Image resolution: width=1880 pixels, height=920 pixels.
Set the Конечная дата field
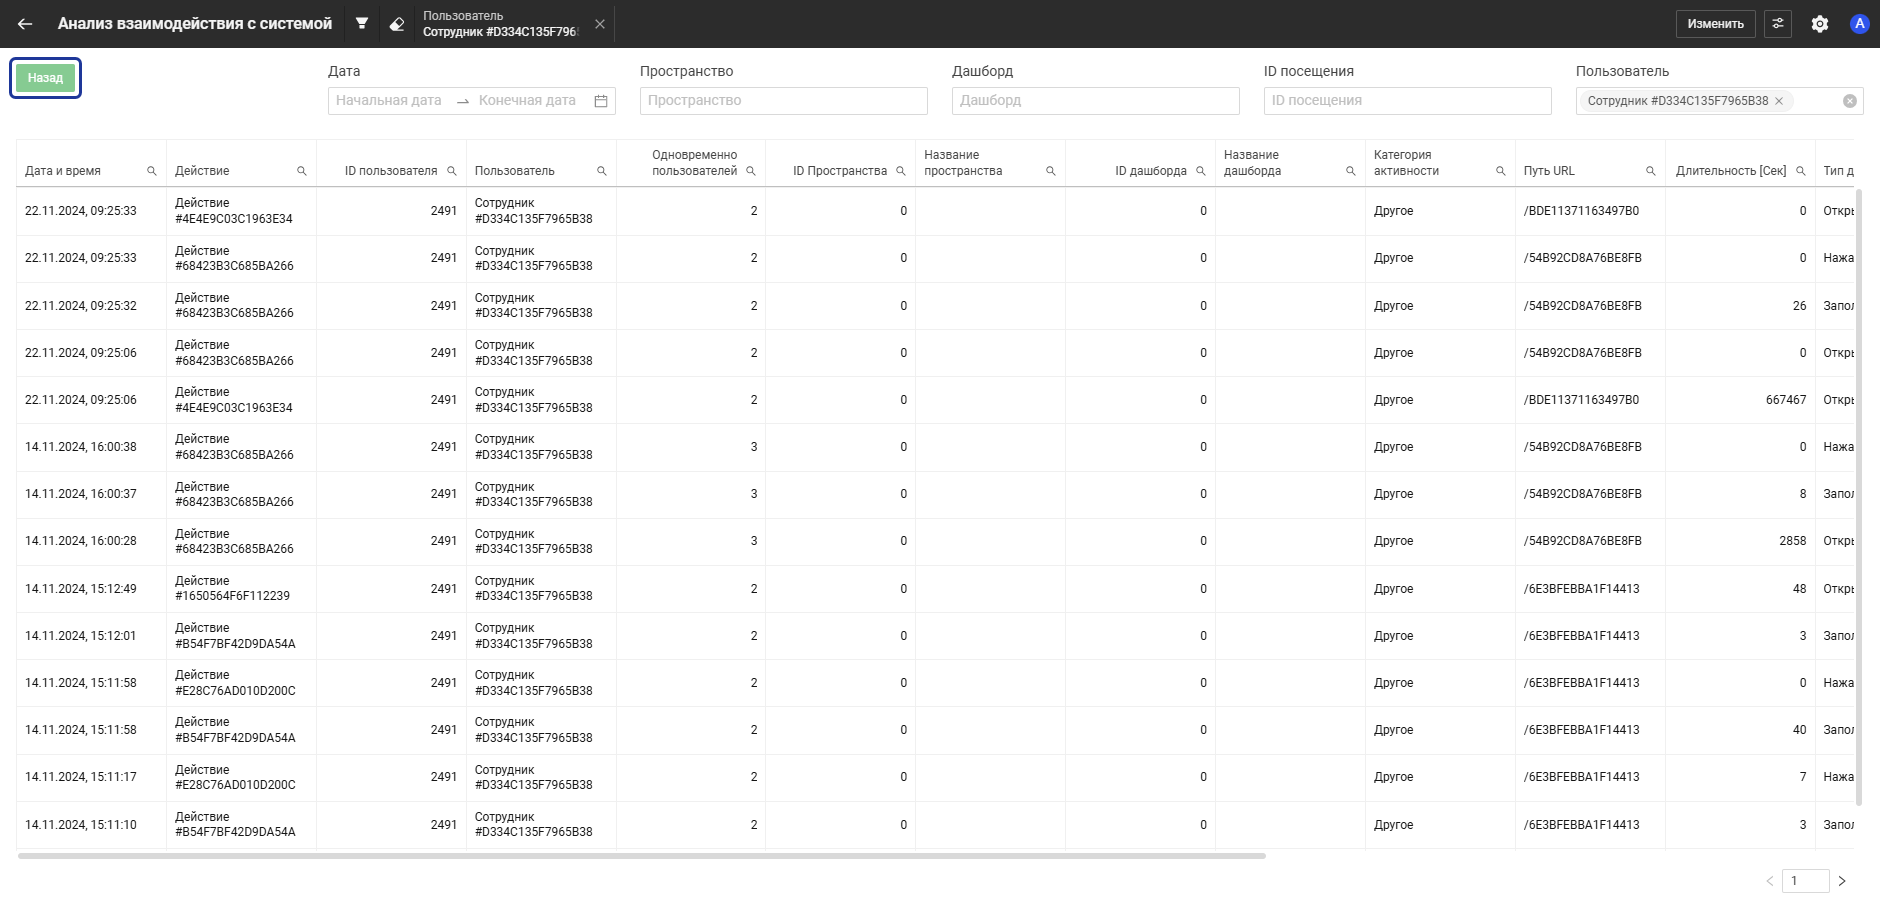[527, 100]
